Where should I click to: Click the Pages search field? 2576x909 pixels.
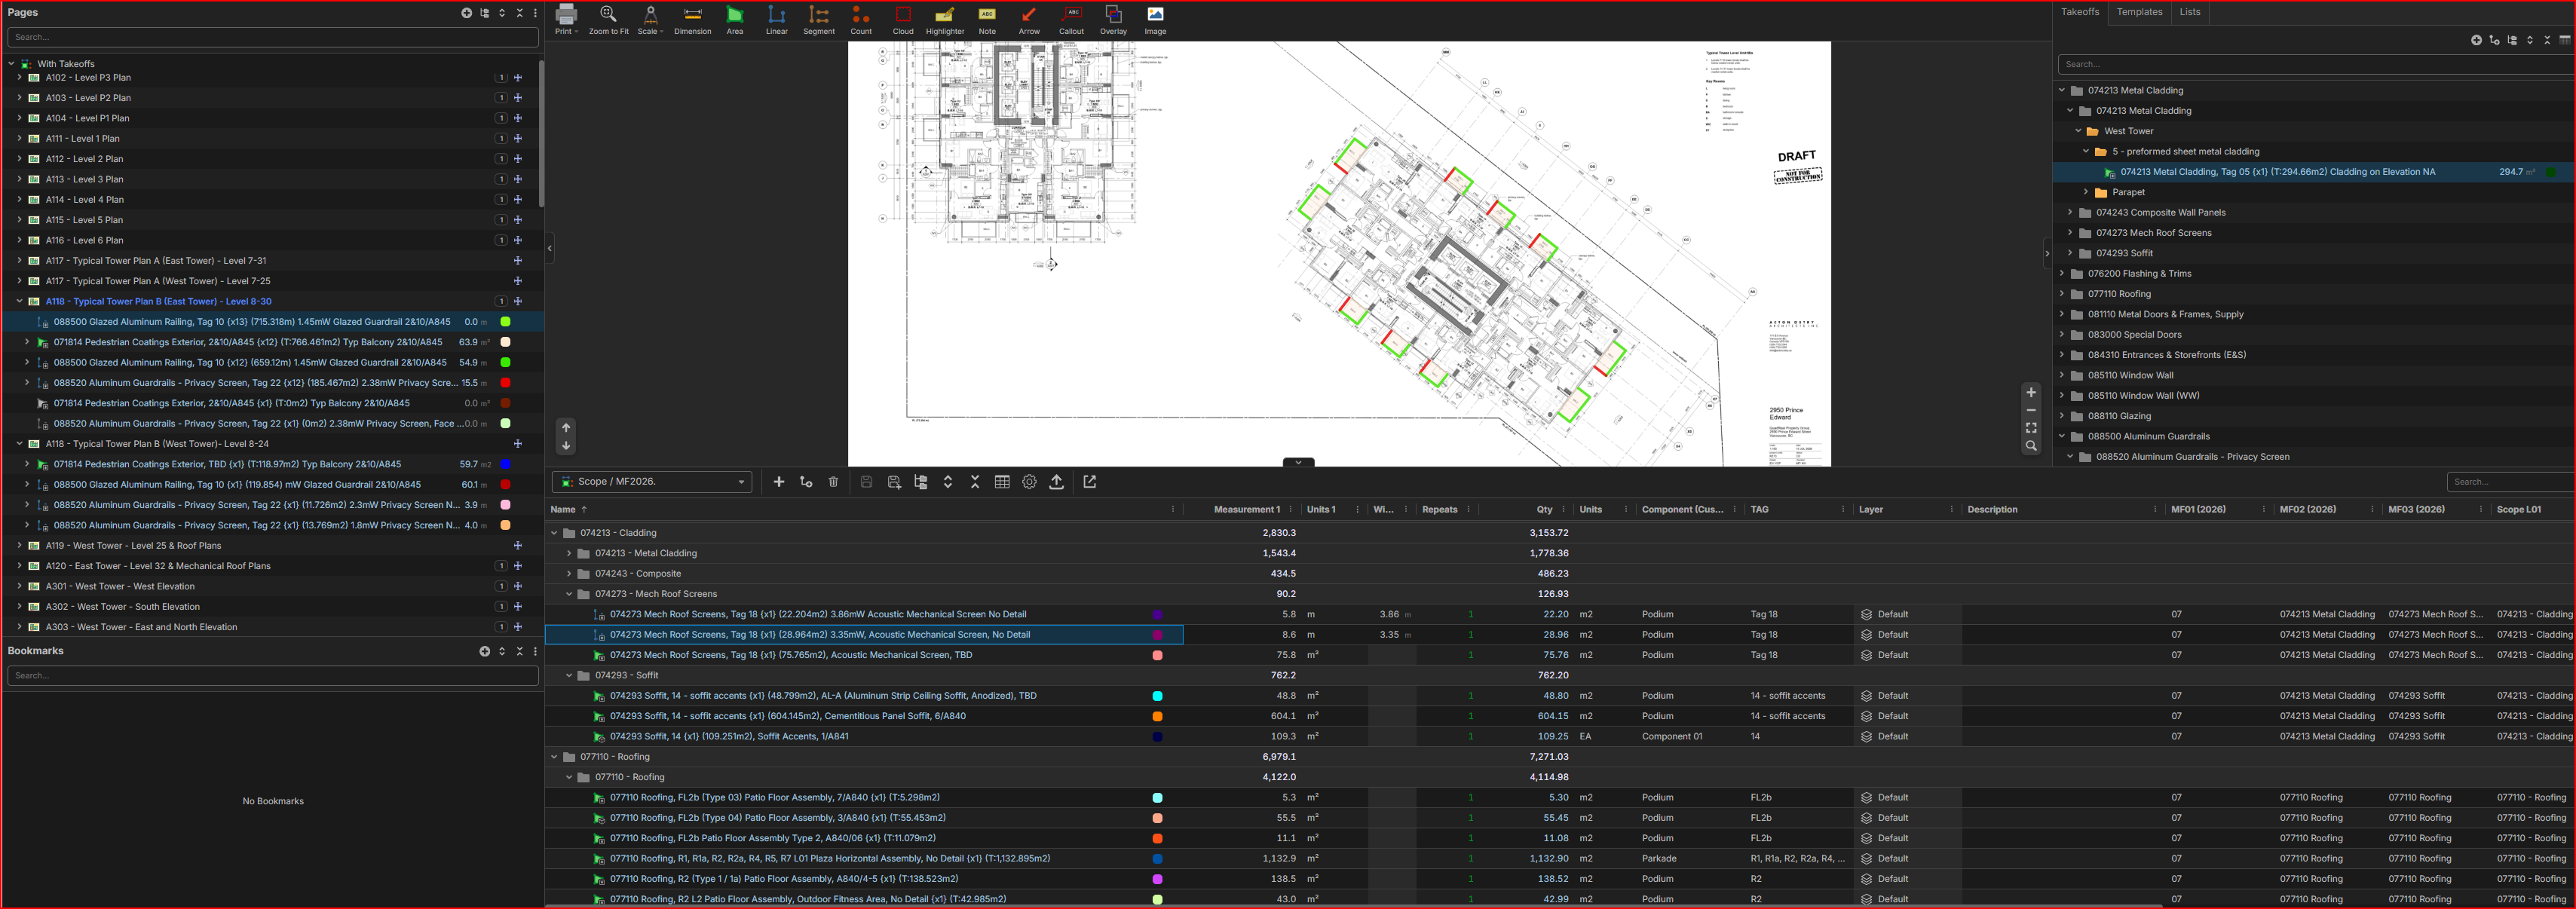[x=272, y=37]
